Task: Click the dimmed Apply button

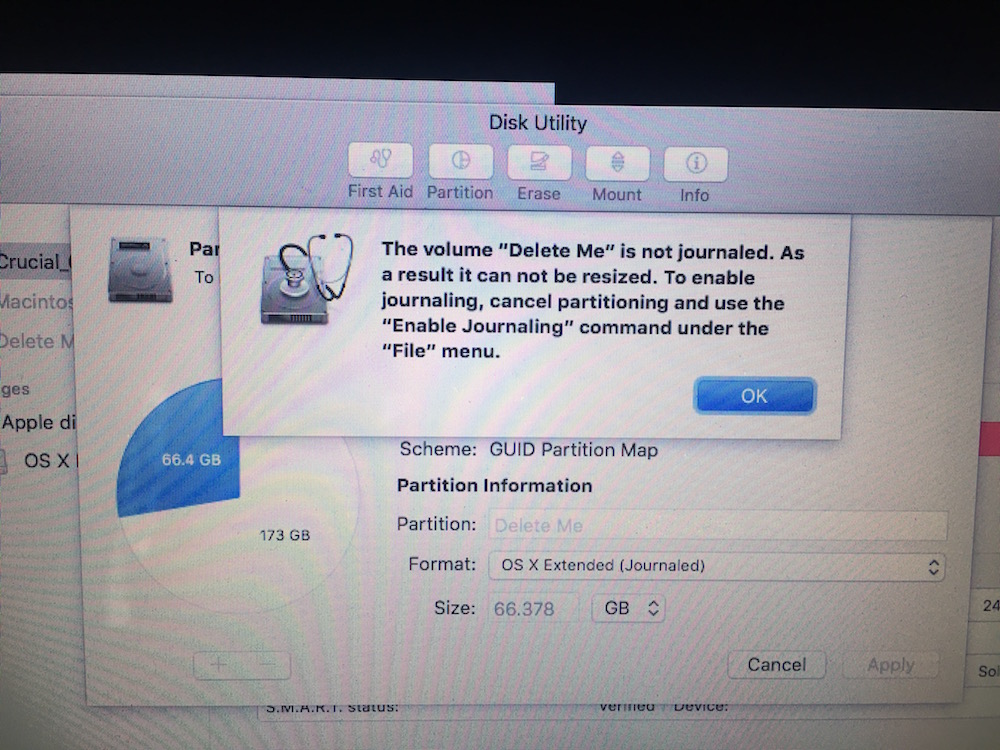Action: tap(891, 665)
